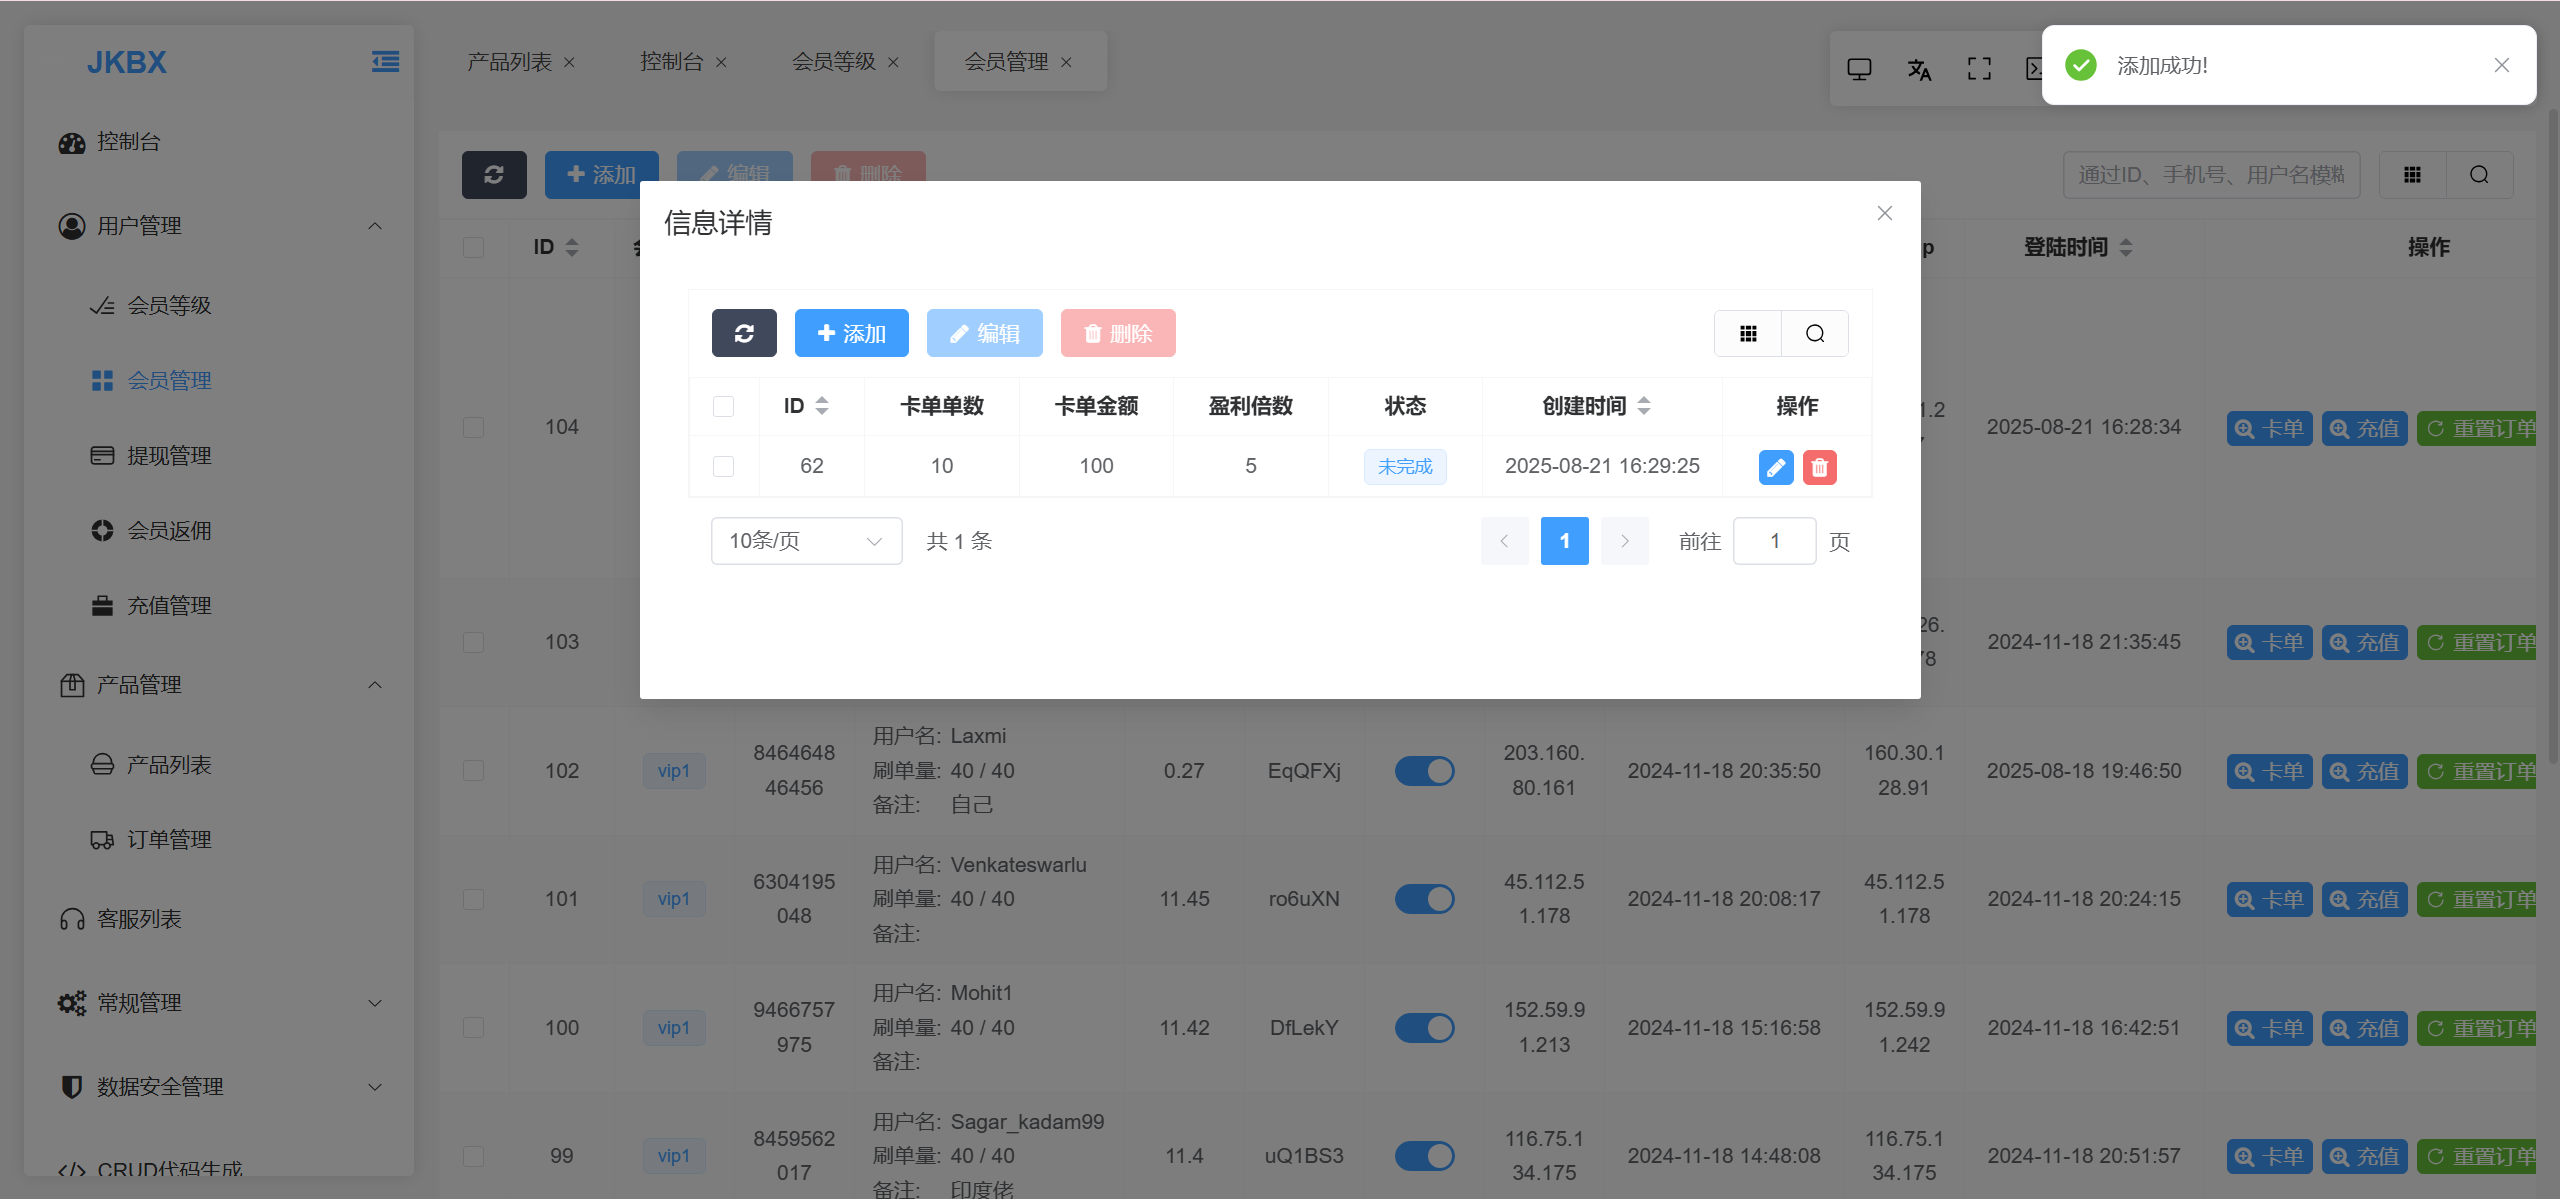This screenshot has height=1199, width=2560.
Task: Click the 前往 page number input field
Action: click(x=1774, y=541)
